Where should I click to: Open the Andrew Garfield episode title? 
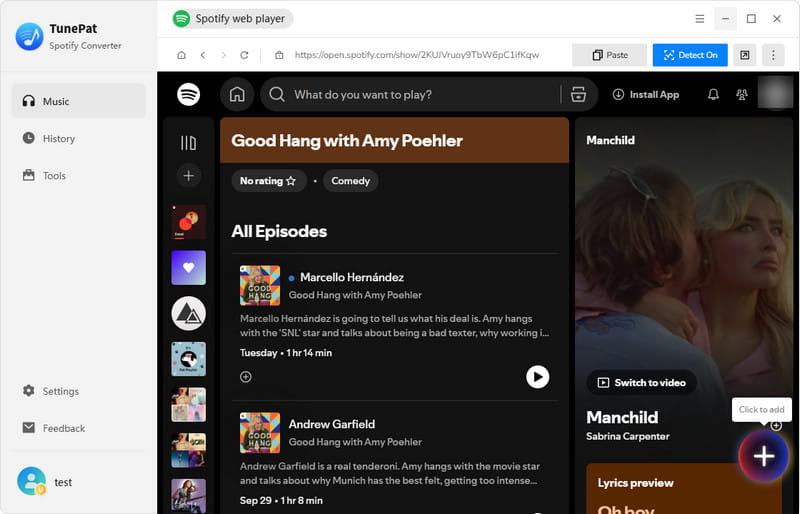332,424
